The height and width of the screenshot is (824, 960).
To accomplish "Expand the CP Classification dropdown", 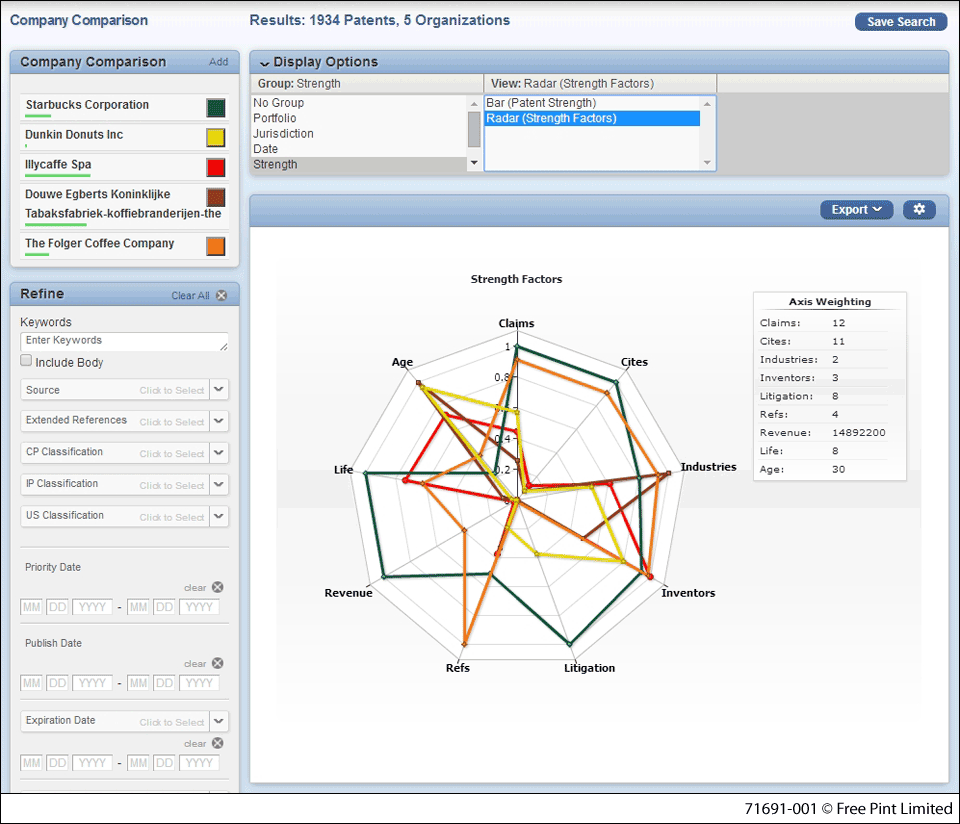I will (x=219, y=454).
